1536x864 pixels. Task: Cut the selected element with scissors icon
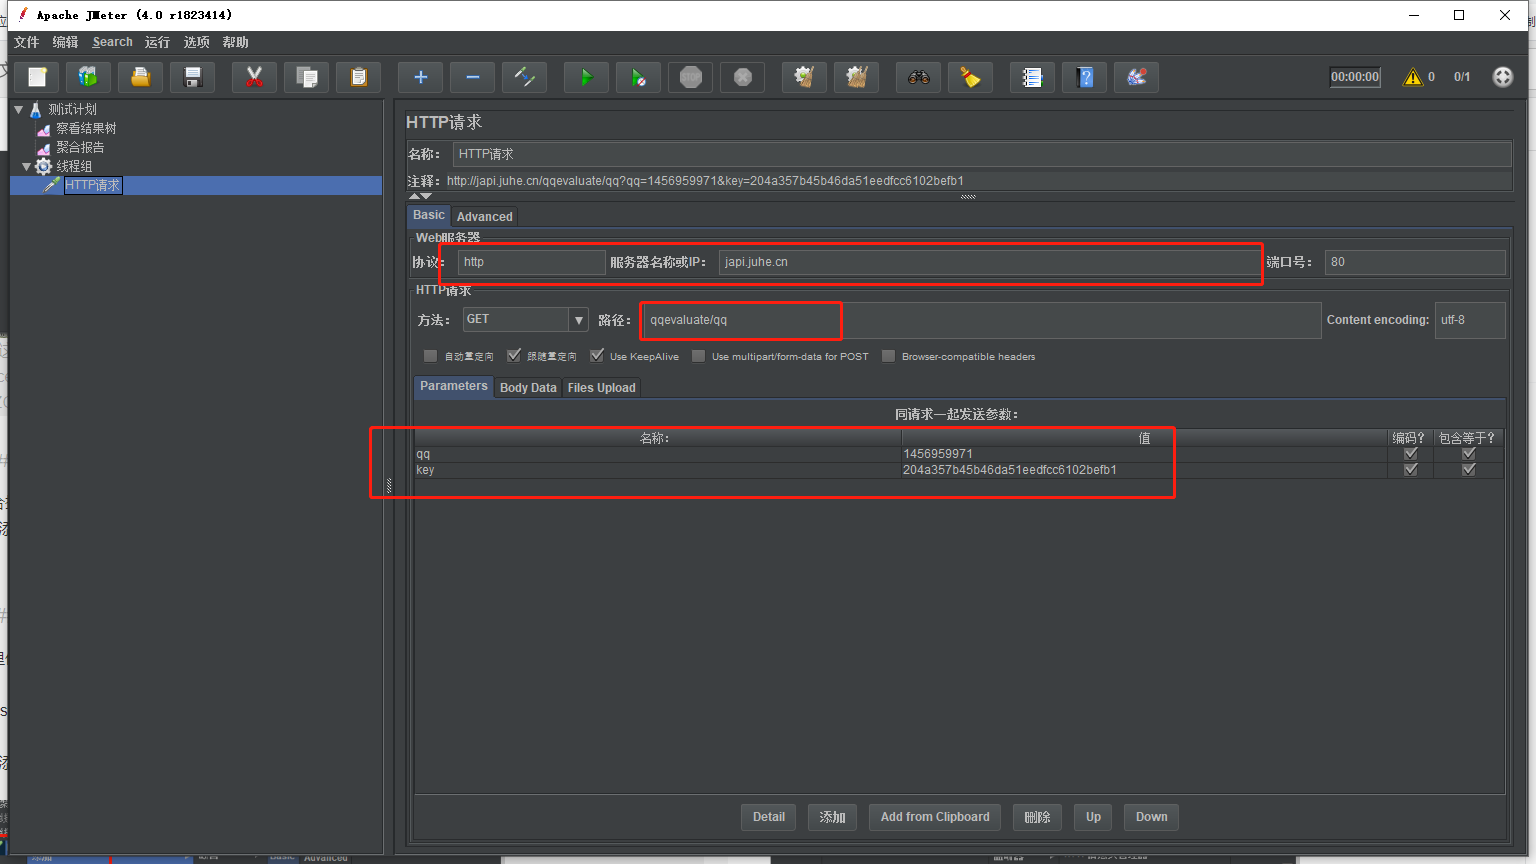point(254,77)
